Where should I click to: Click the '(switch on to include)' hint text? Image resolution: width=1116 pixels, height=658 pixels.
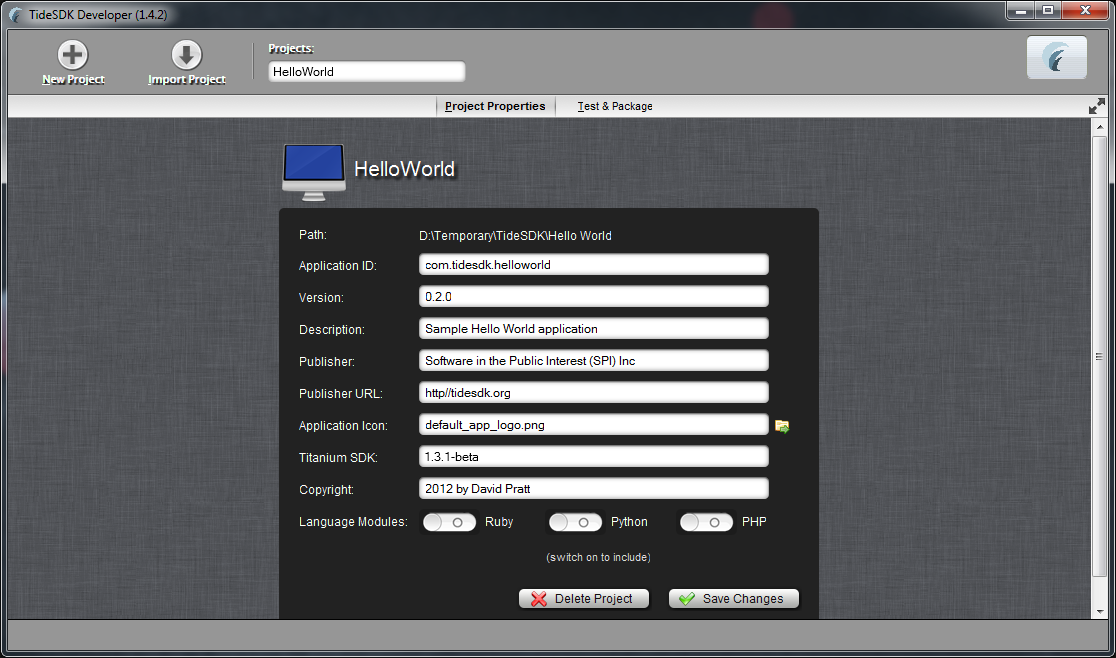tap(599, 558)
